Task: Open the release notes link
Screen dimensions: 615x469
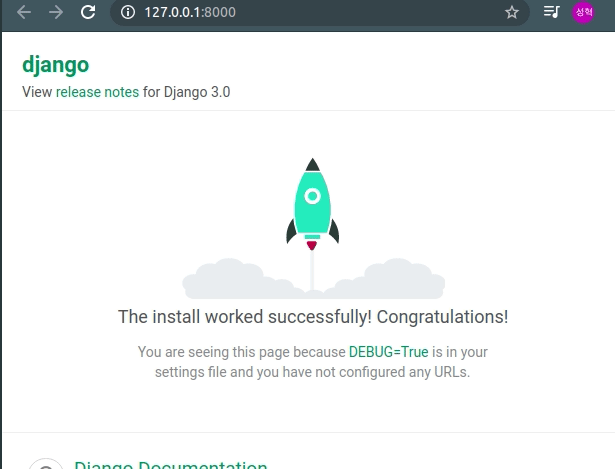Action: pyautogui.click(x=97, y=92)
